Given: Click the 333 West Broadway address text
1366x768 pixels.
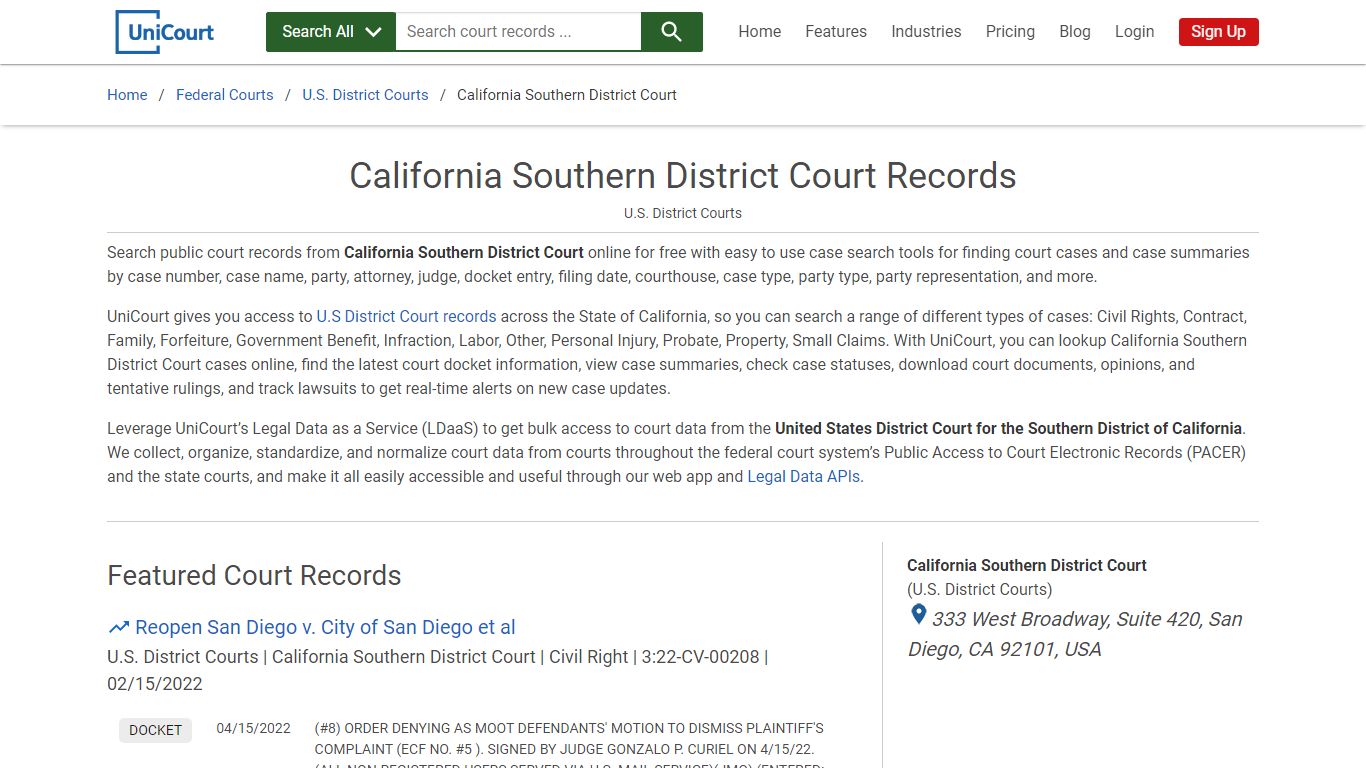Looking at the screenshot, I should tap(1075, 634).
